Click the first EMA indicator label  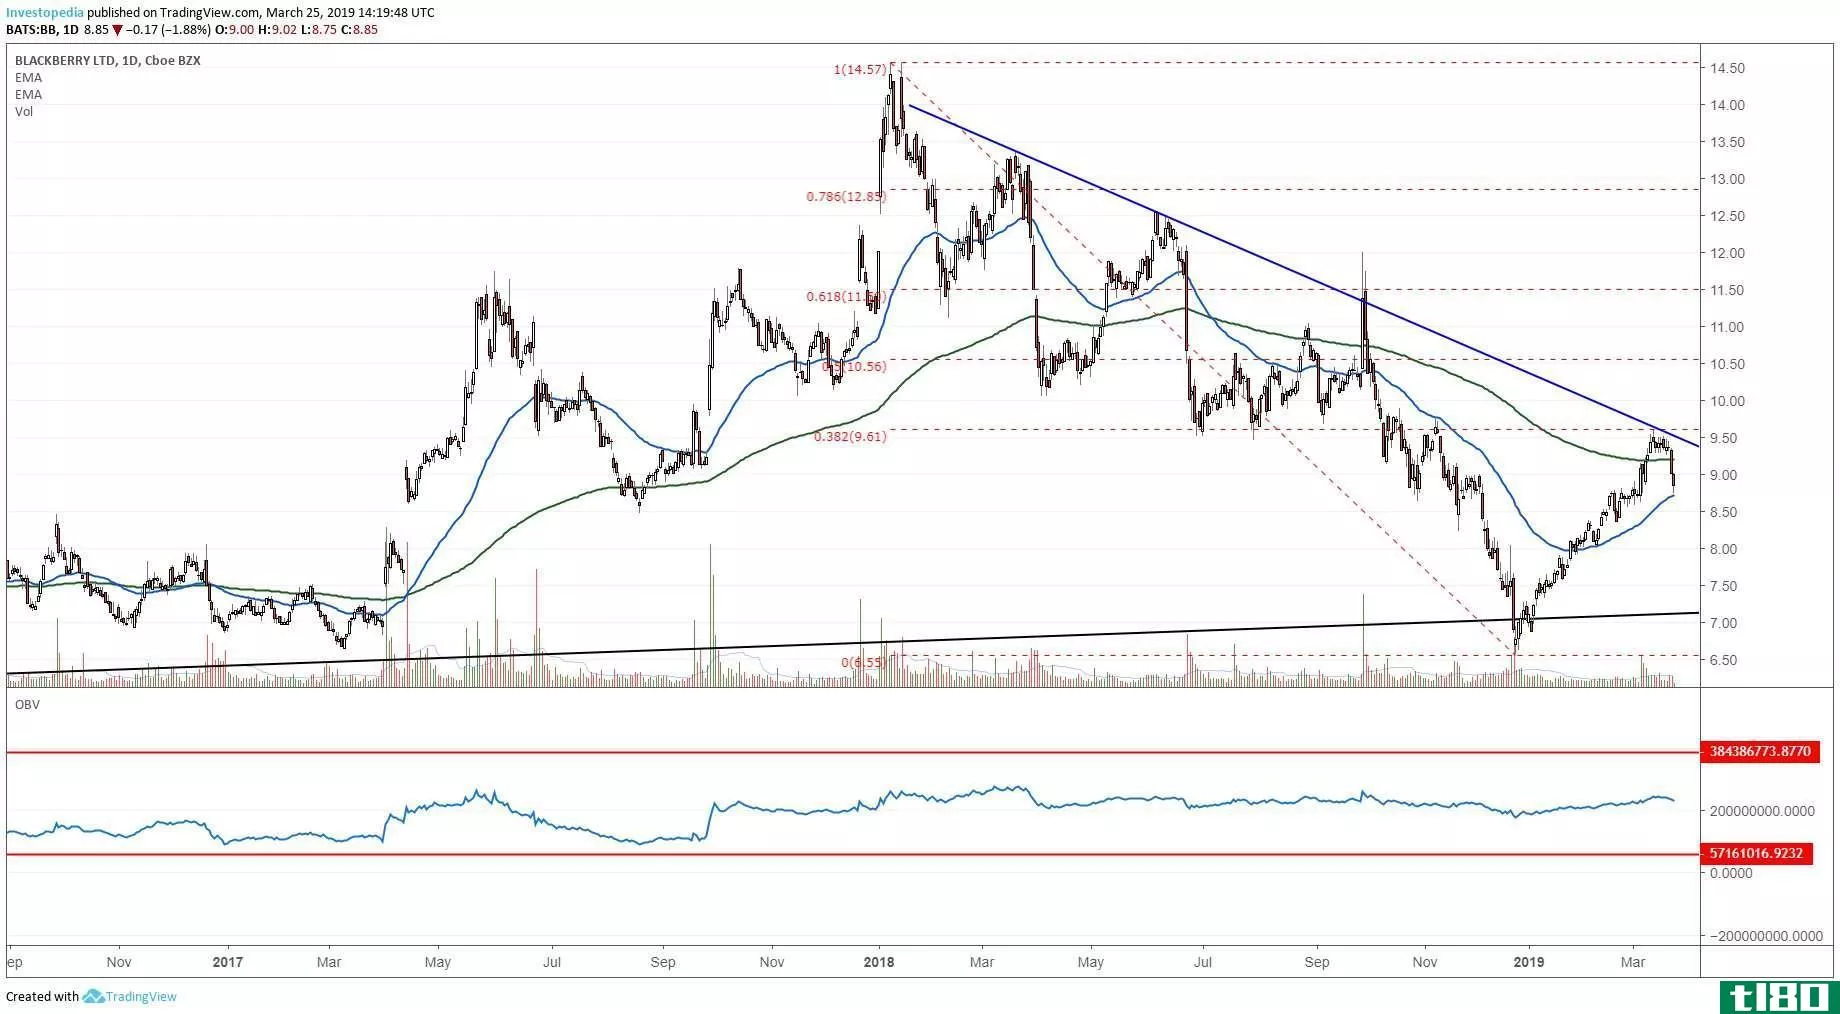tap(28, 78)
